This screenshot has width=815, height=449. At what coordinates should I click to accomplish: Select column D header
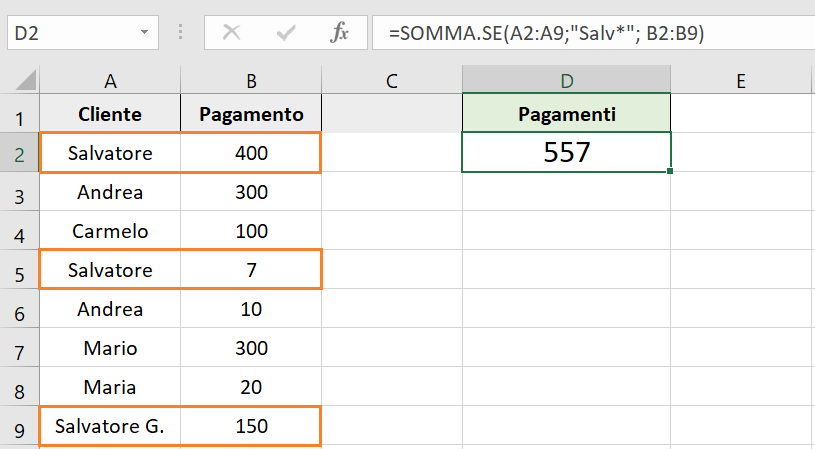coord(567,81)
